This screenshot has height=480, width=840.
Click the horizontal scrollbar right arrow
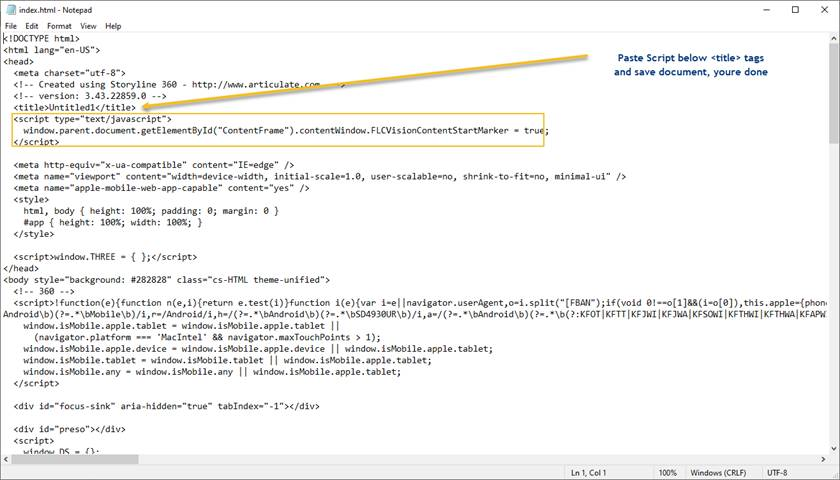pos(824,459)
